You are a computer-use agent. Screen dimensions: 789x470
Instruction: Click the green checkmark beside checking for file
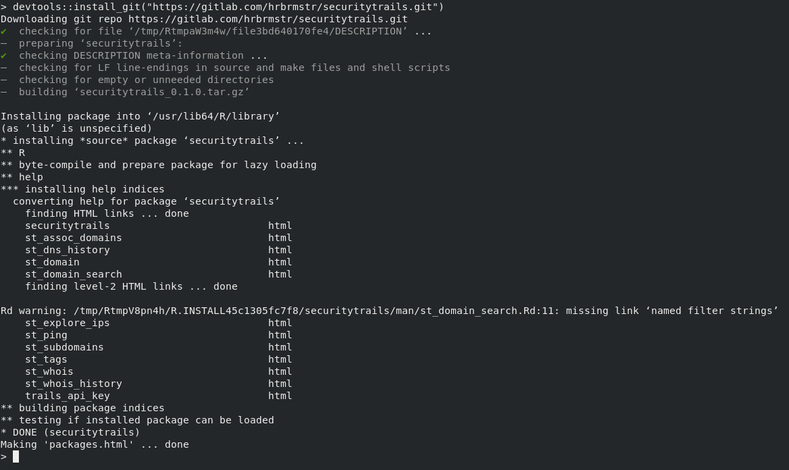coord(4,31)
